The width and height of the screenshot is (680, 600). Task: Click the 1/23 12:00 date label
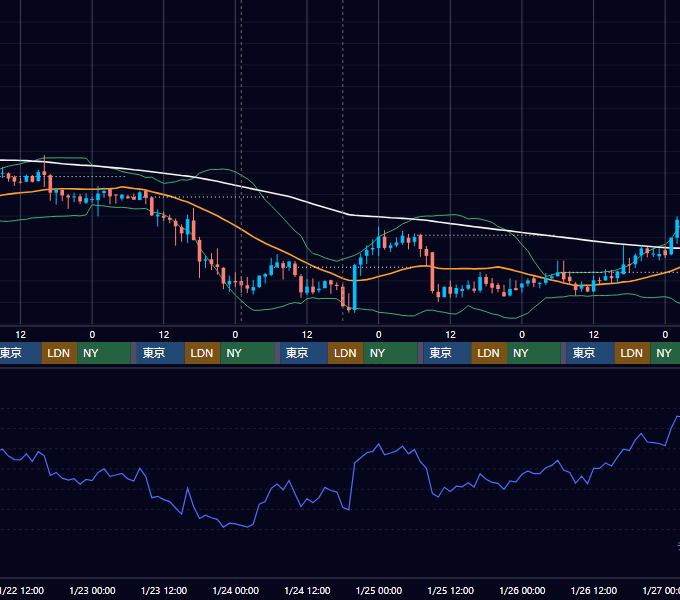pos(164,590)
